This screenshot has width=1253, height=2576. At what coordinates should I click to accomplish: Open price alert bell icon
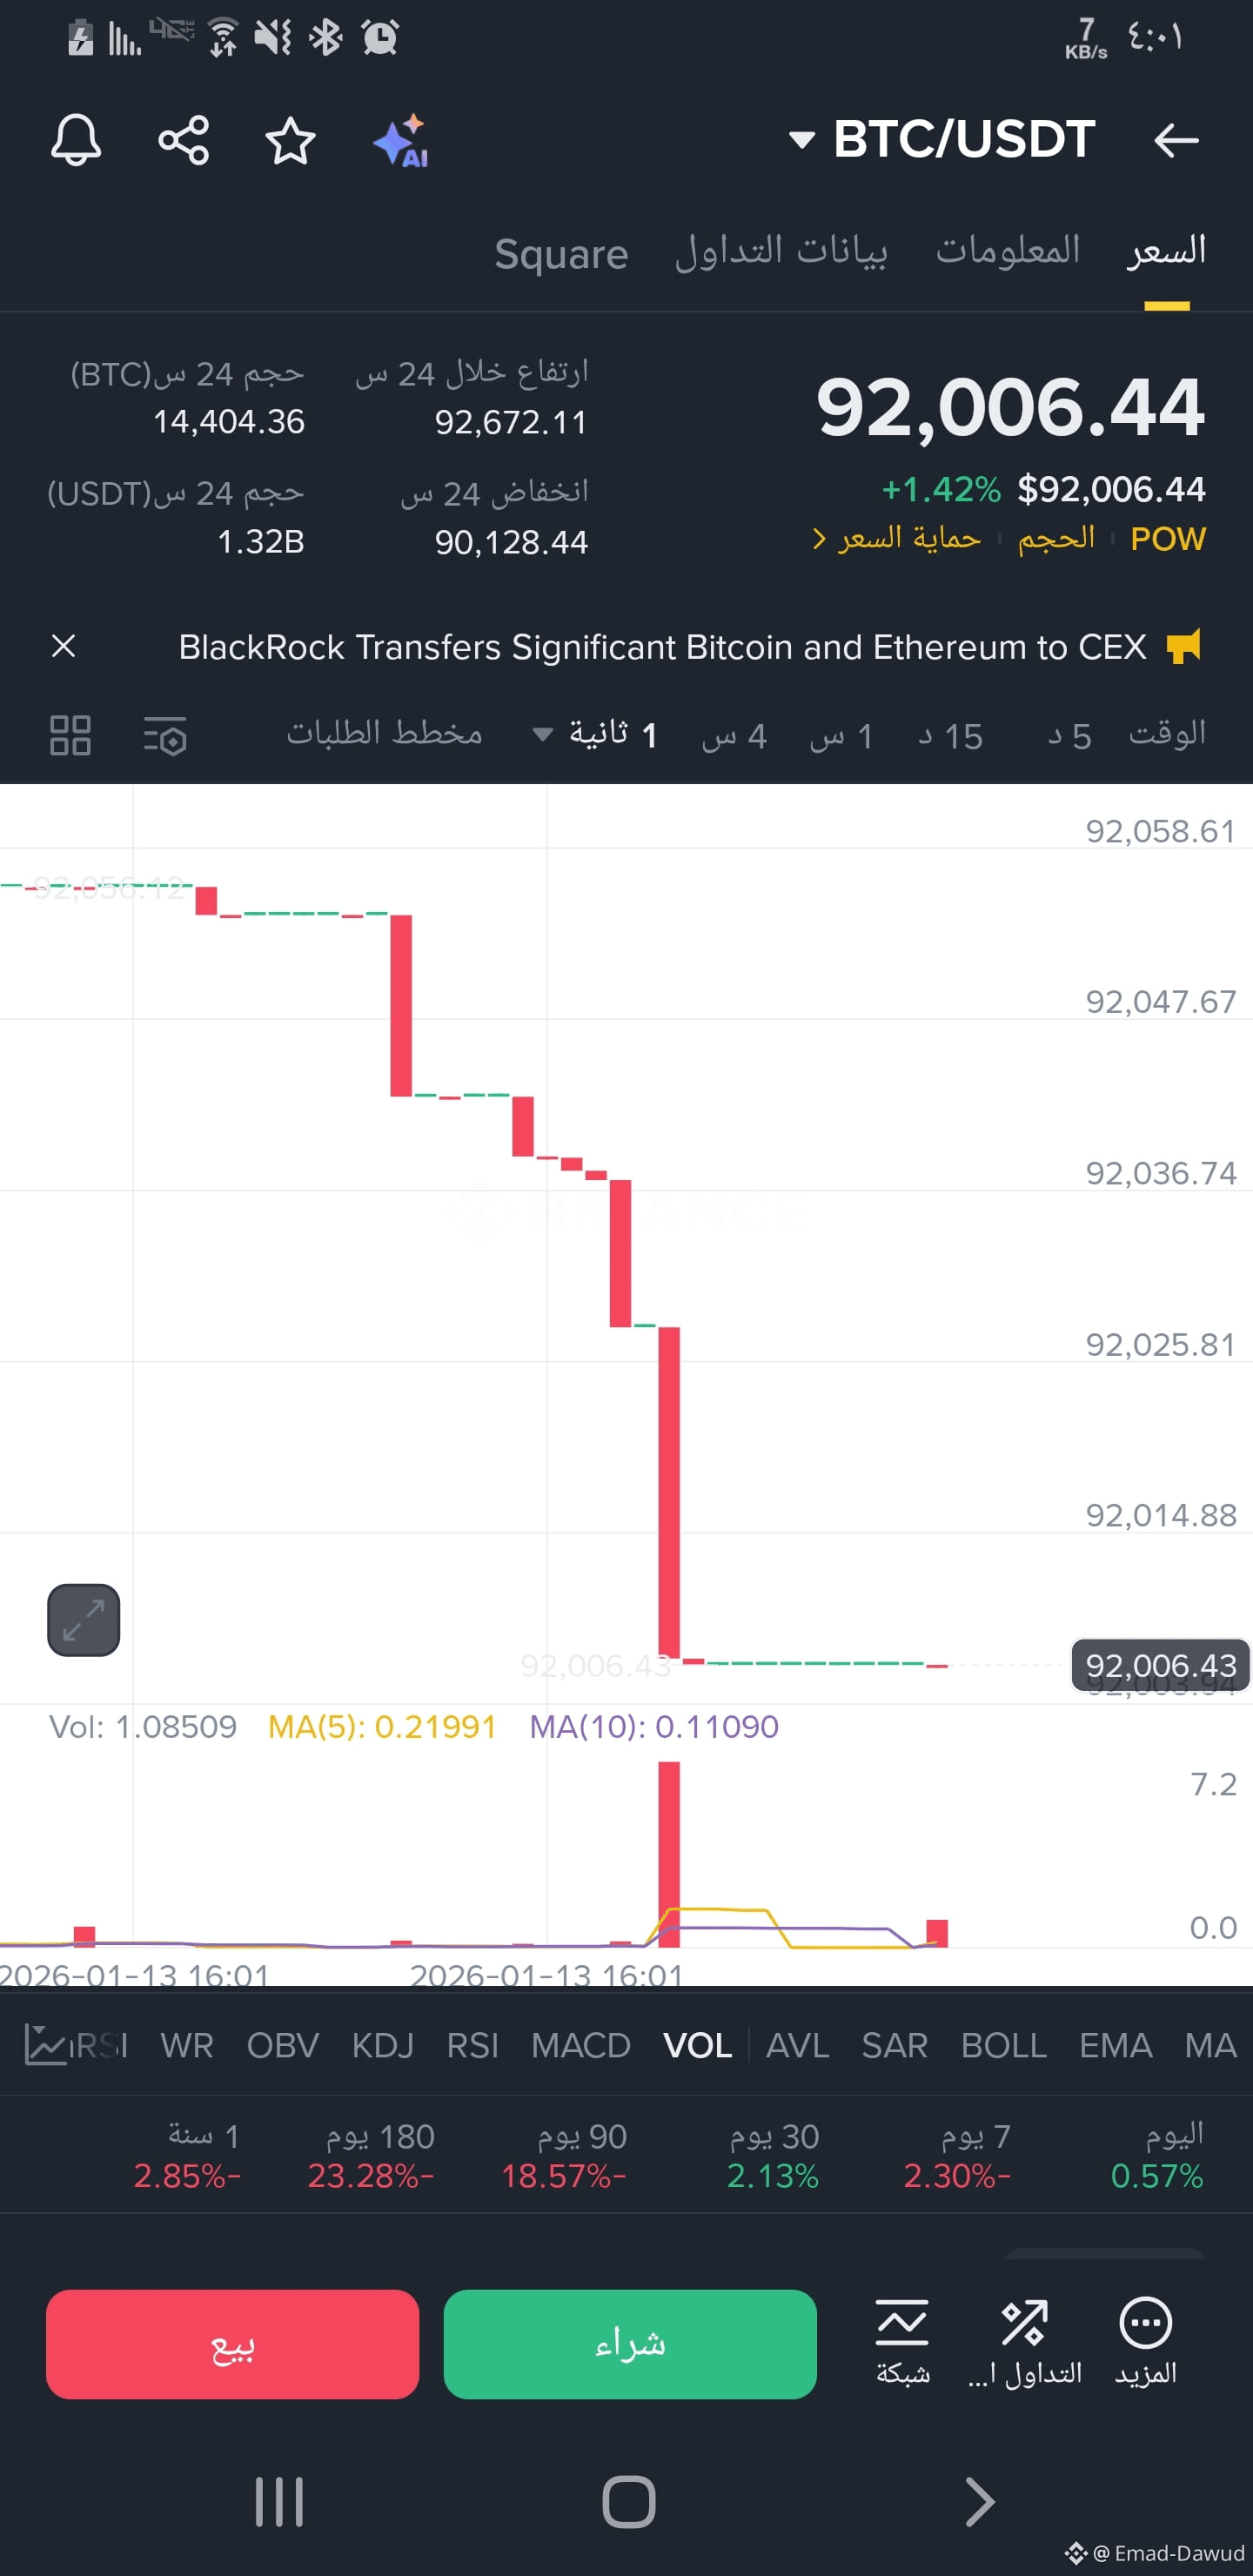76,140
